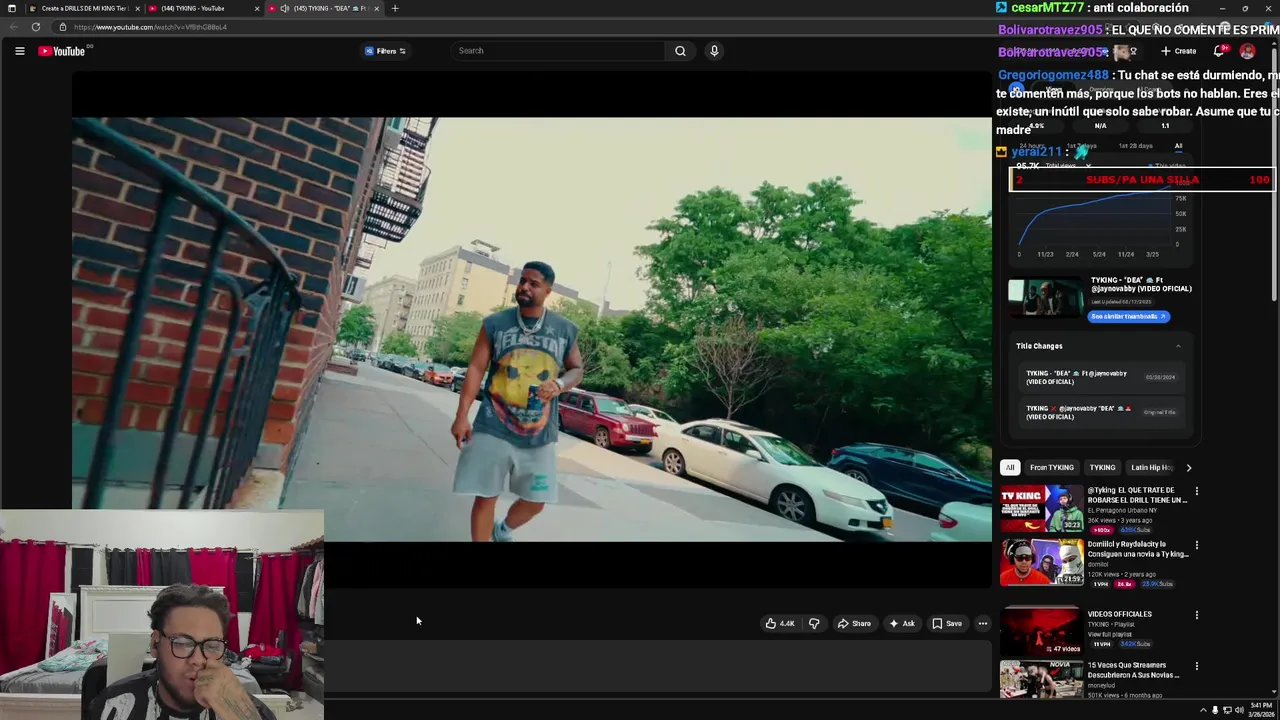1280x720 pixels.
Task: Open '15 Veces Que Streamers' video title
Action: pyautogui.click(x=1133, y=670)
